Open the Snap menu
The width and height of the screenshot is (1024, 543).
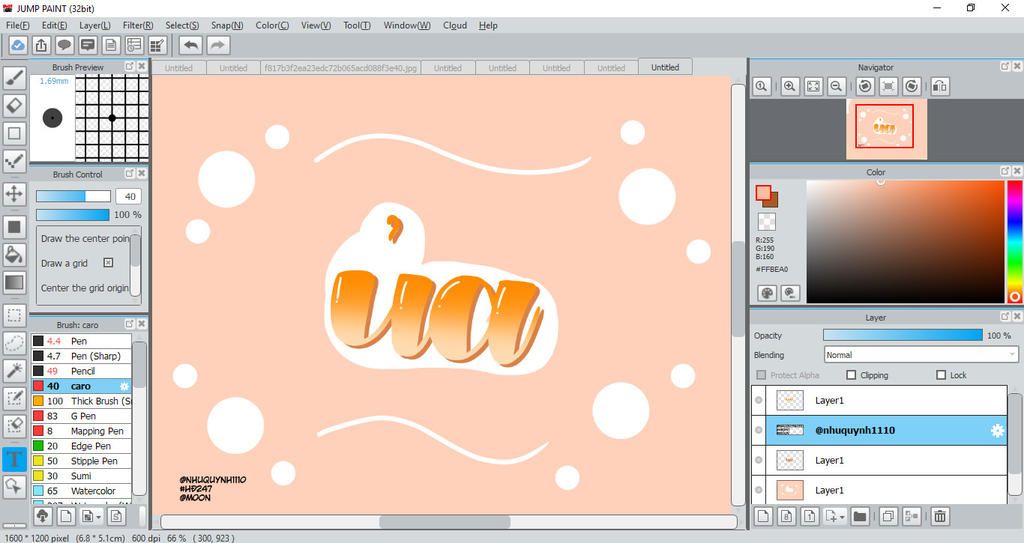(x=227, y=25)
